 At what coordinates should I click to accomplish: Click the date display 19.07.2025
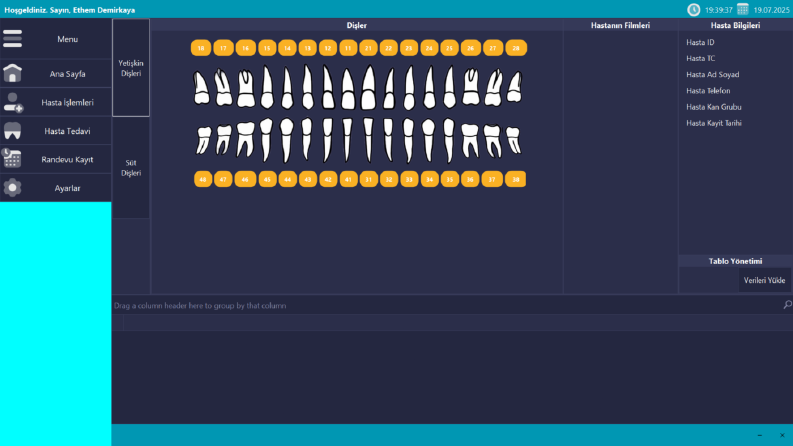[771, 10]
